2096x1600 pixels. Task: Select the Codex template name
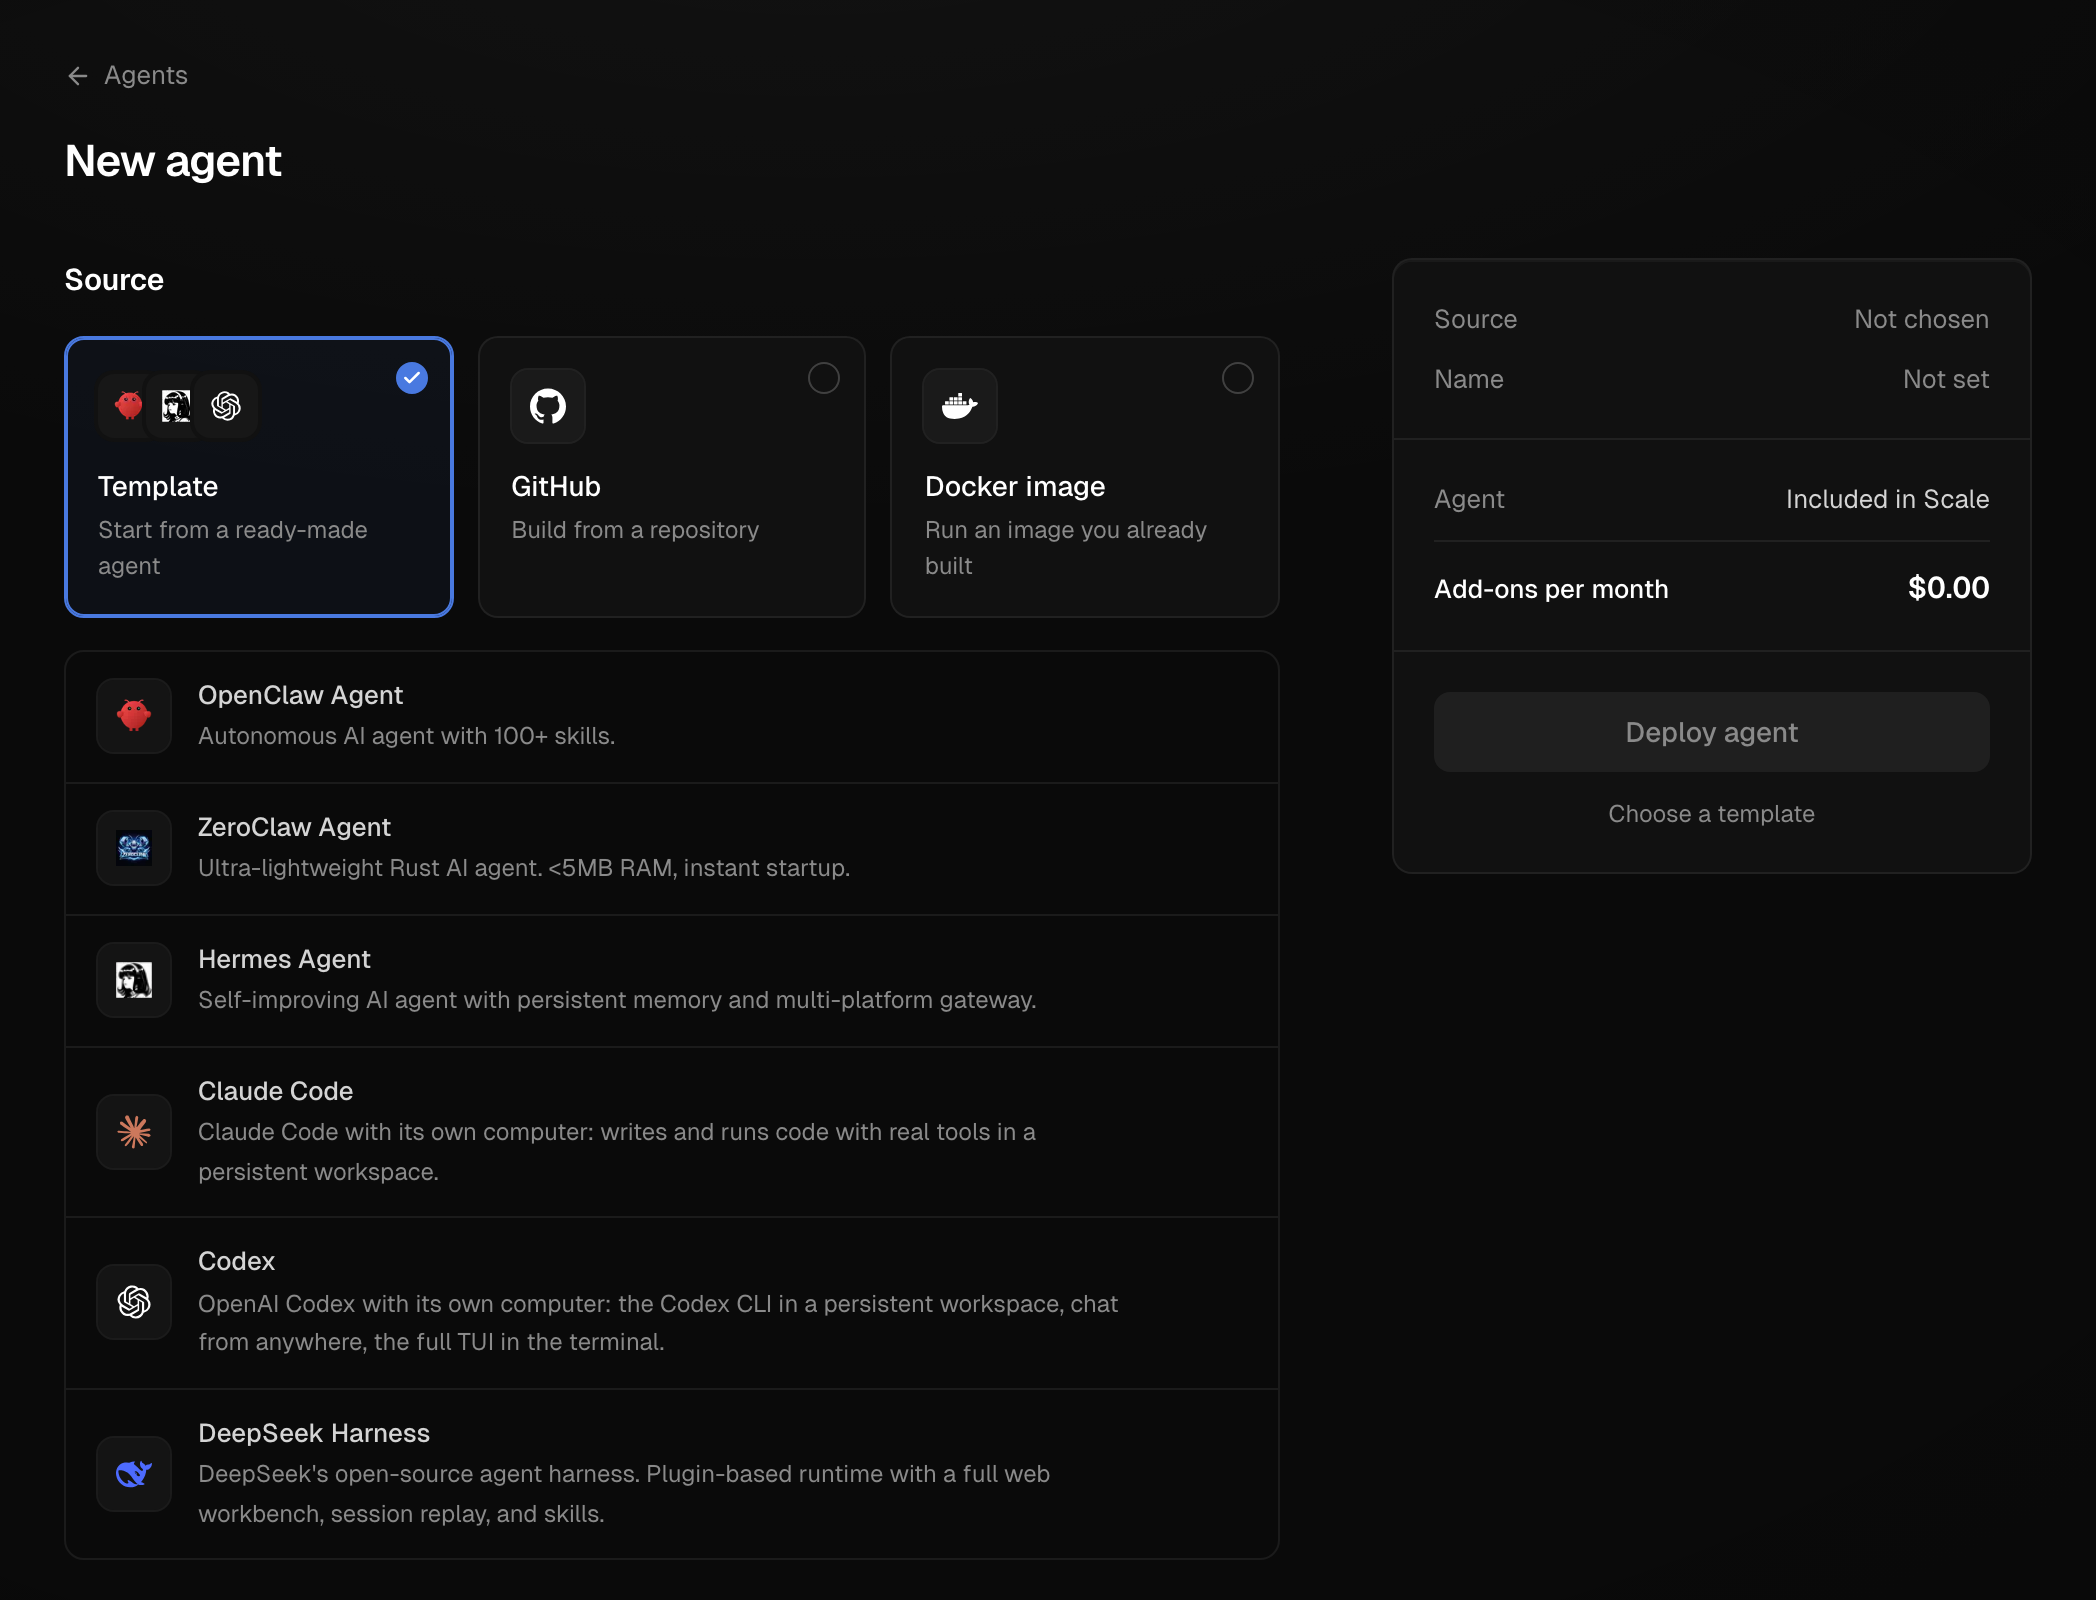(x=236, y=1261)
